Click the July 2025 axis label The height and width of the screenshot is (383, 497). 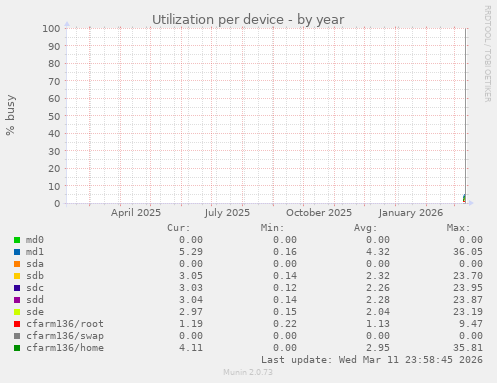[x=227, y=213]
